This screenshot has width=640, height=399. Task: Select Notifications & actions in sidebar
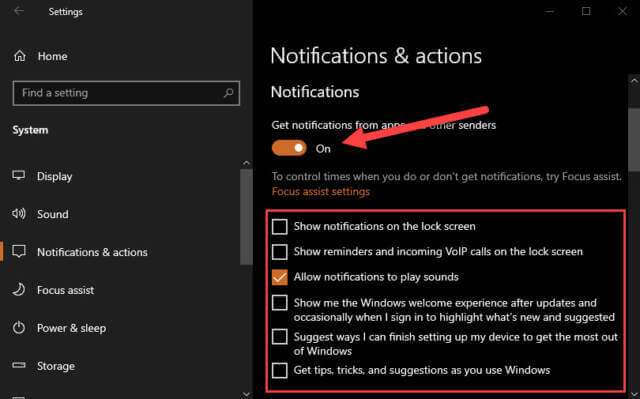coord(92,252)
